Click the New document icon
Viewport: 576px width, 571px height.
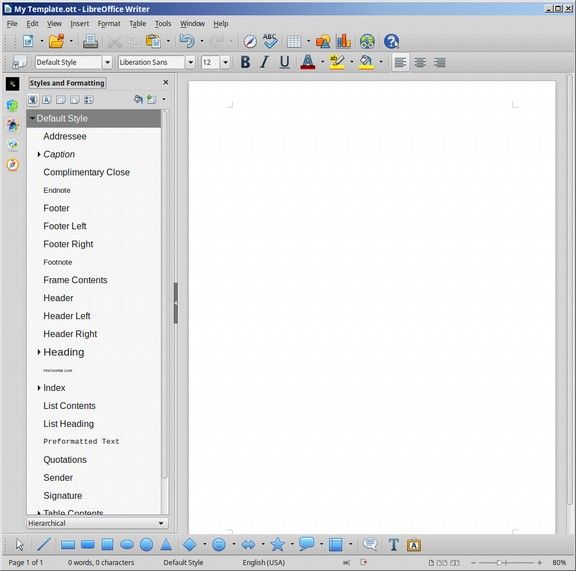coord(29,41)
